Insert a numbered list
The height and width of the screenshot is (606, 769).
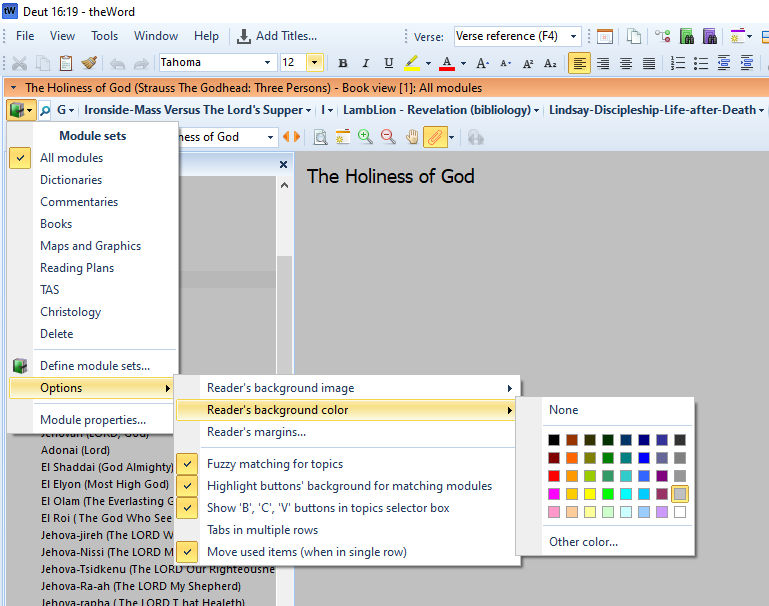pyautogui.click(x=678, y=63)
